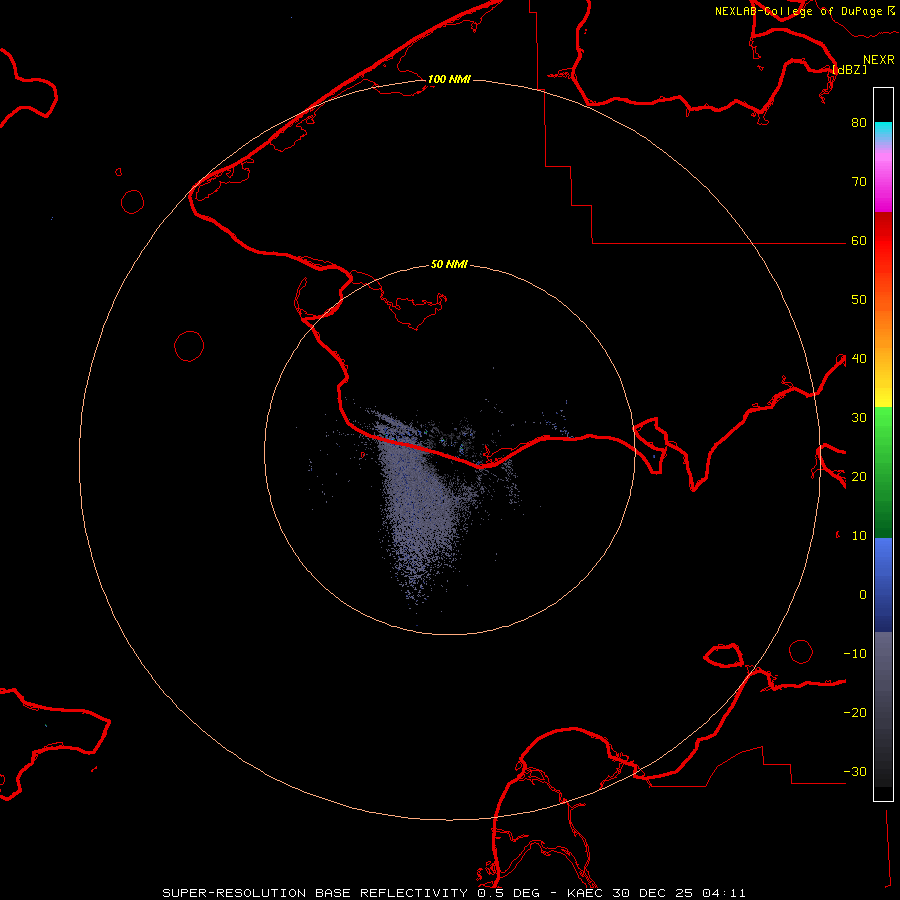Click the 70 value on the dBZ scale
This screenshot has width=900, height=900.
click(x=859, y=182)
